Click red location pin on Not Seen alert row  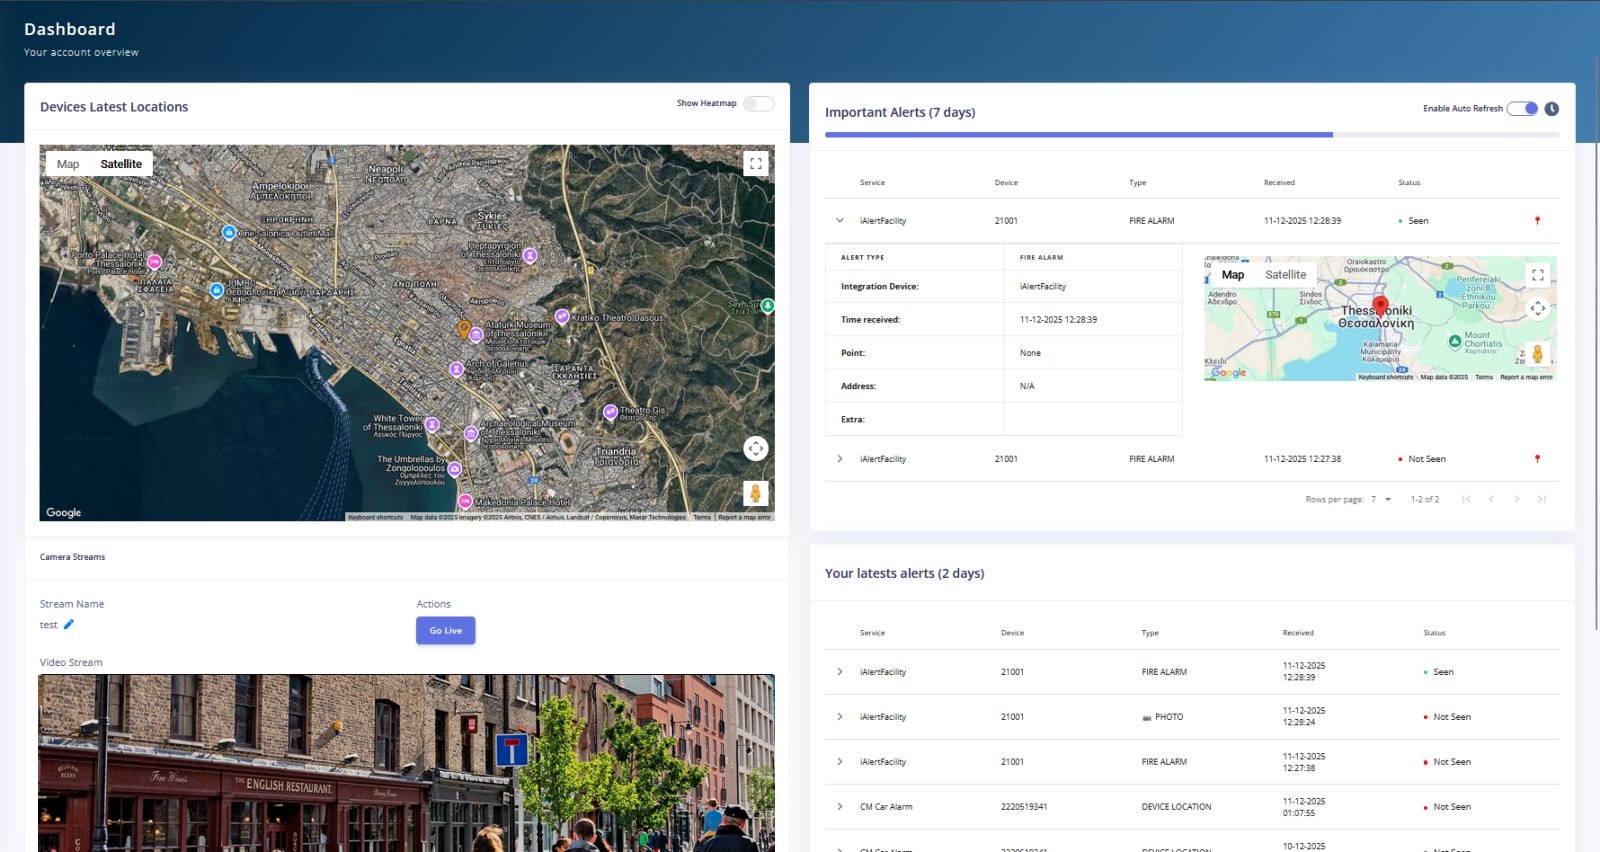(x=1537, y=459)
